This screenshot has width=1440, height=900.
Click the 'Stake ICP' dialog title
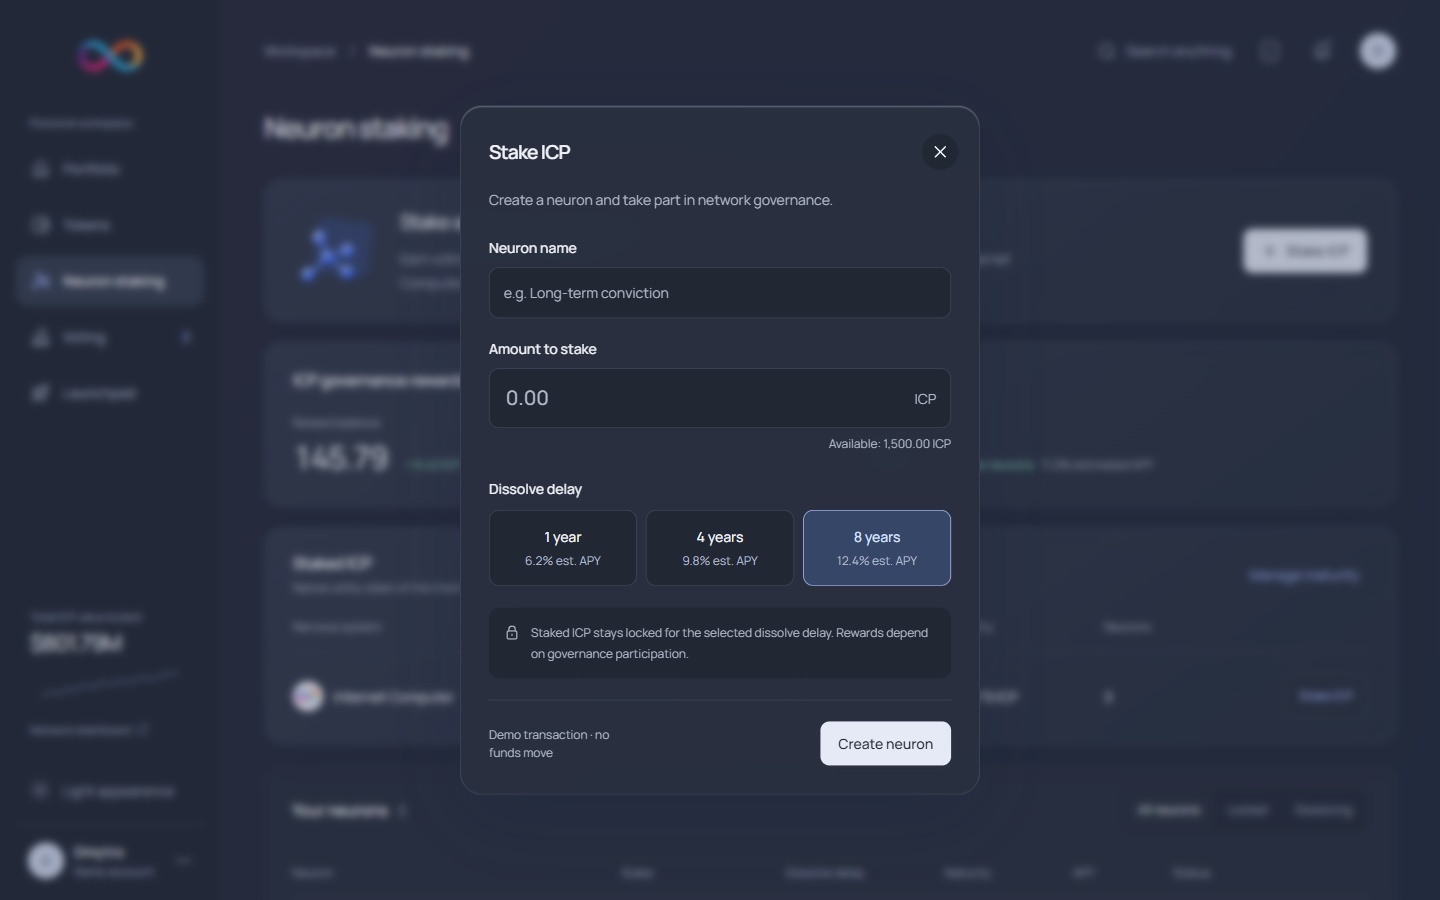click(x=529, y=152)
